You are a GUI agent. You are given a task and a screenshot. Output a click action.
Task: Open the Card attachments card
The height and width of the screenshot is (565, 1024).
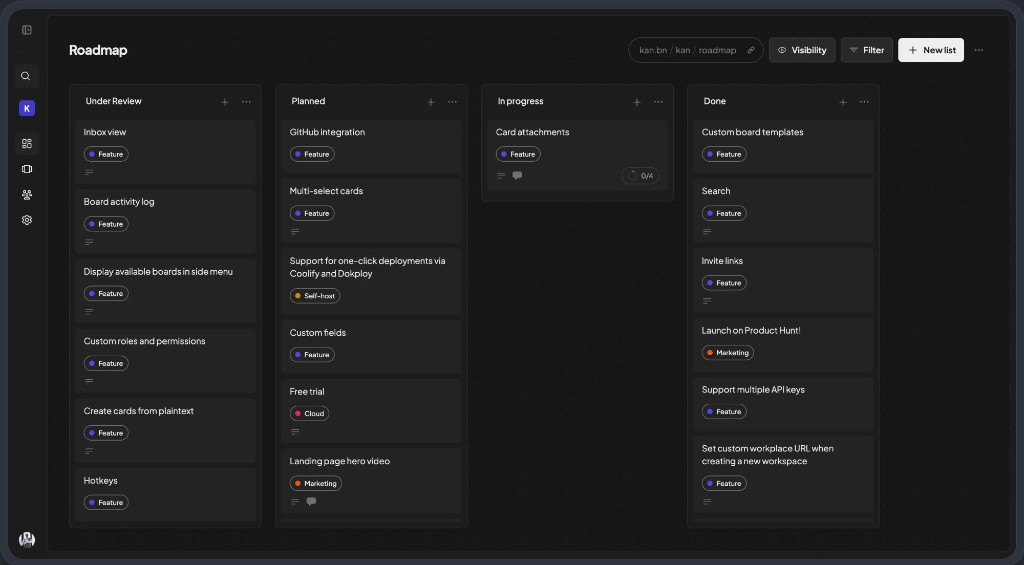[x=577, y=155]
